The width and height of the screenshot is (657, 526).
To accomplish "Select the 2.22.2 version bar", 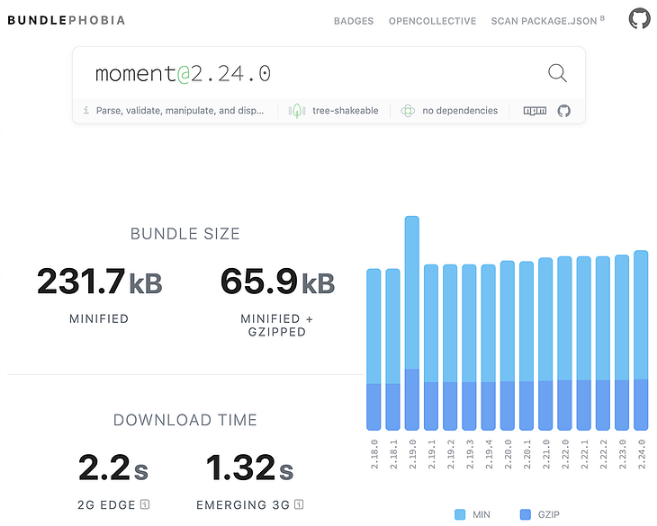I will (x=603, y=343).
